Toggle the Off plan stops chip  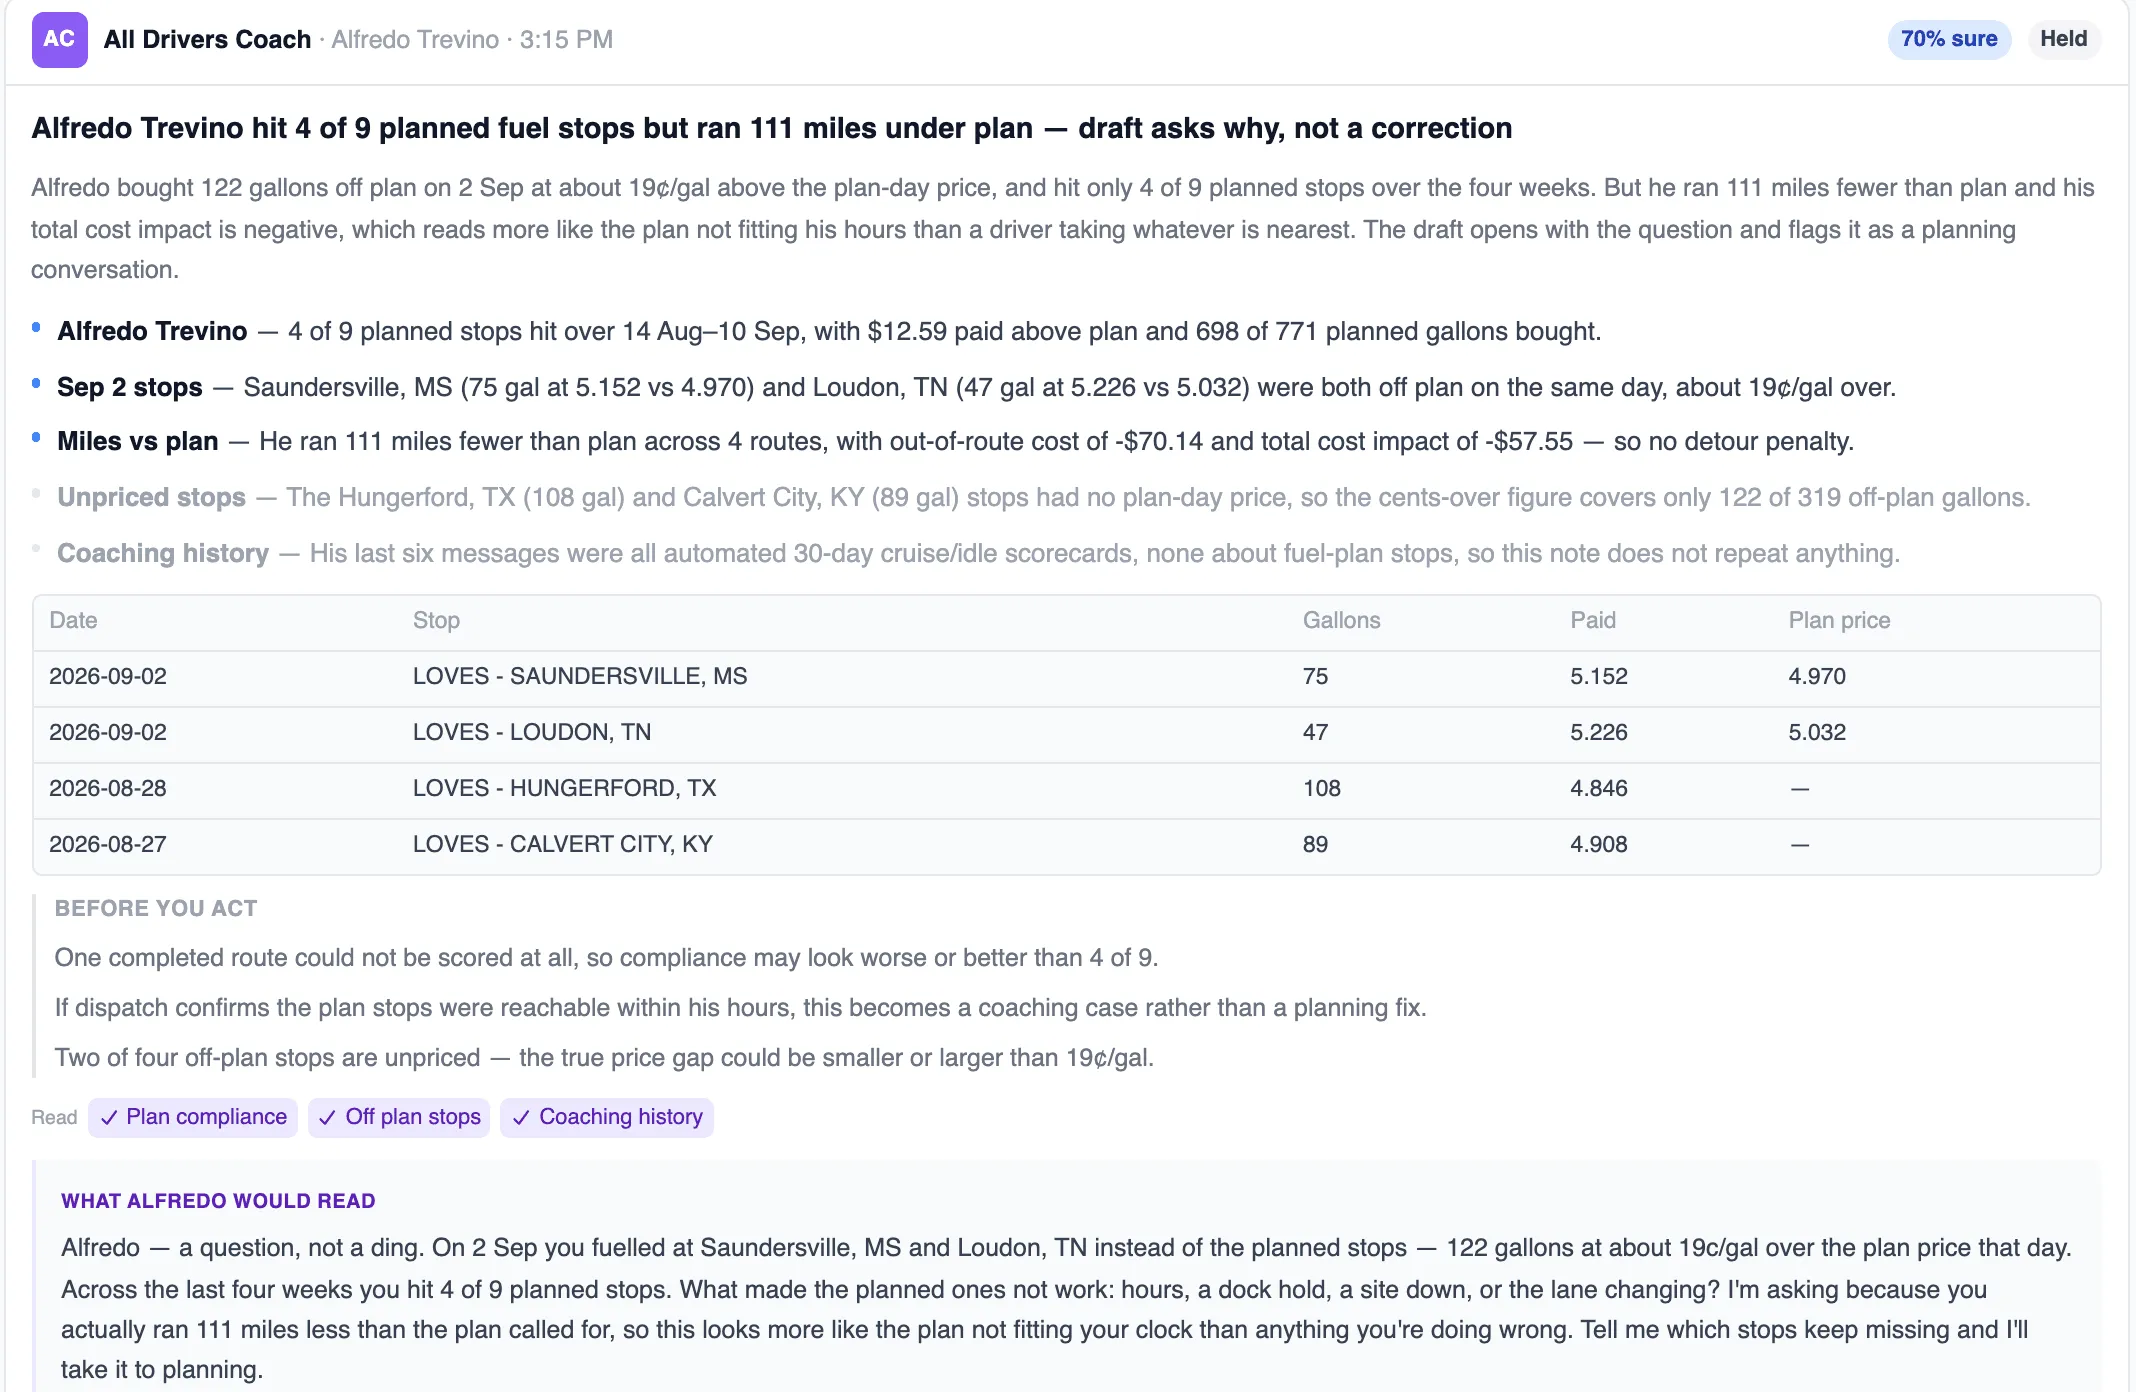click(399, 1117)
